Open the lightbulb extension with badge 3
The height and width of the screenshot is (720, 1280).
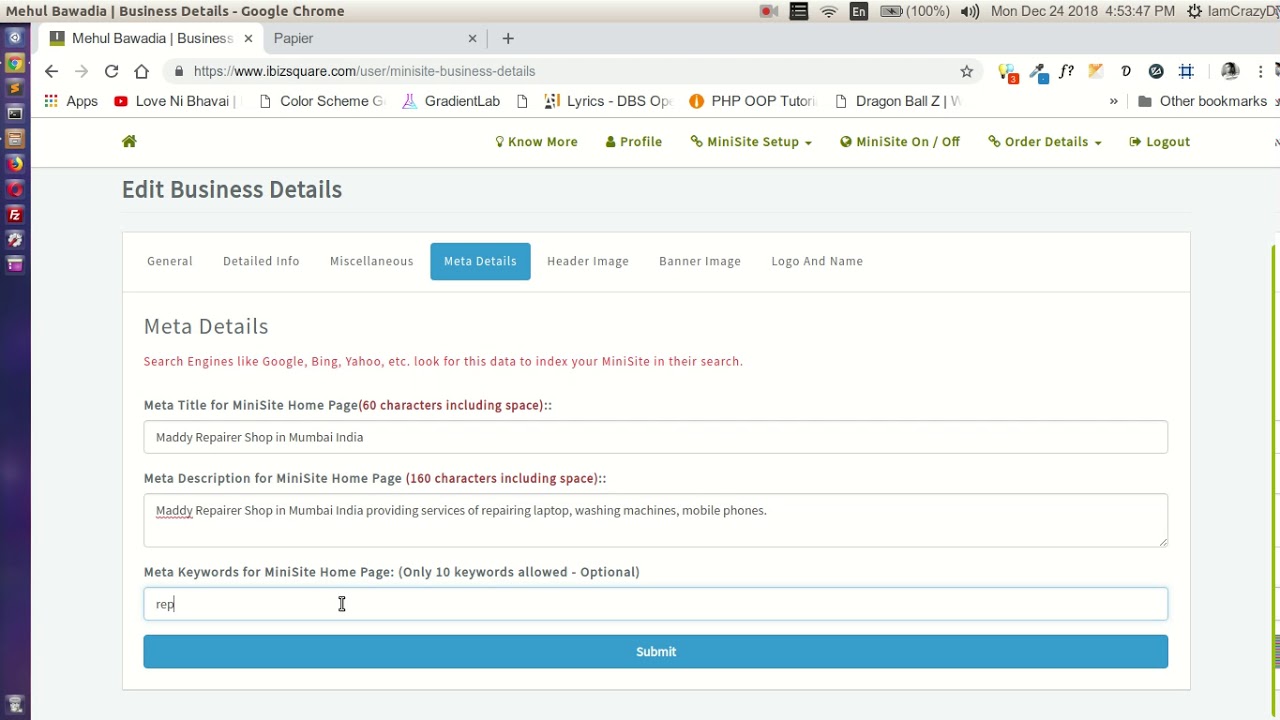tap(1007, 72)
